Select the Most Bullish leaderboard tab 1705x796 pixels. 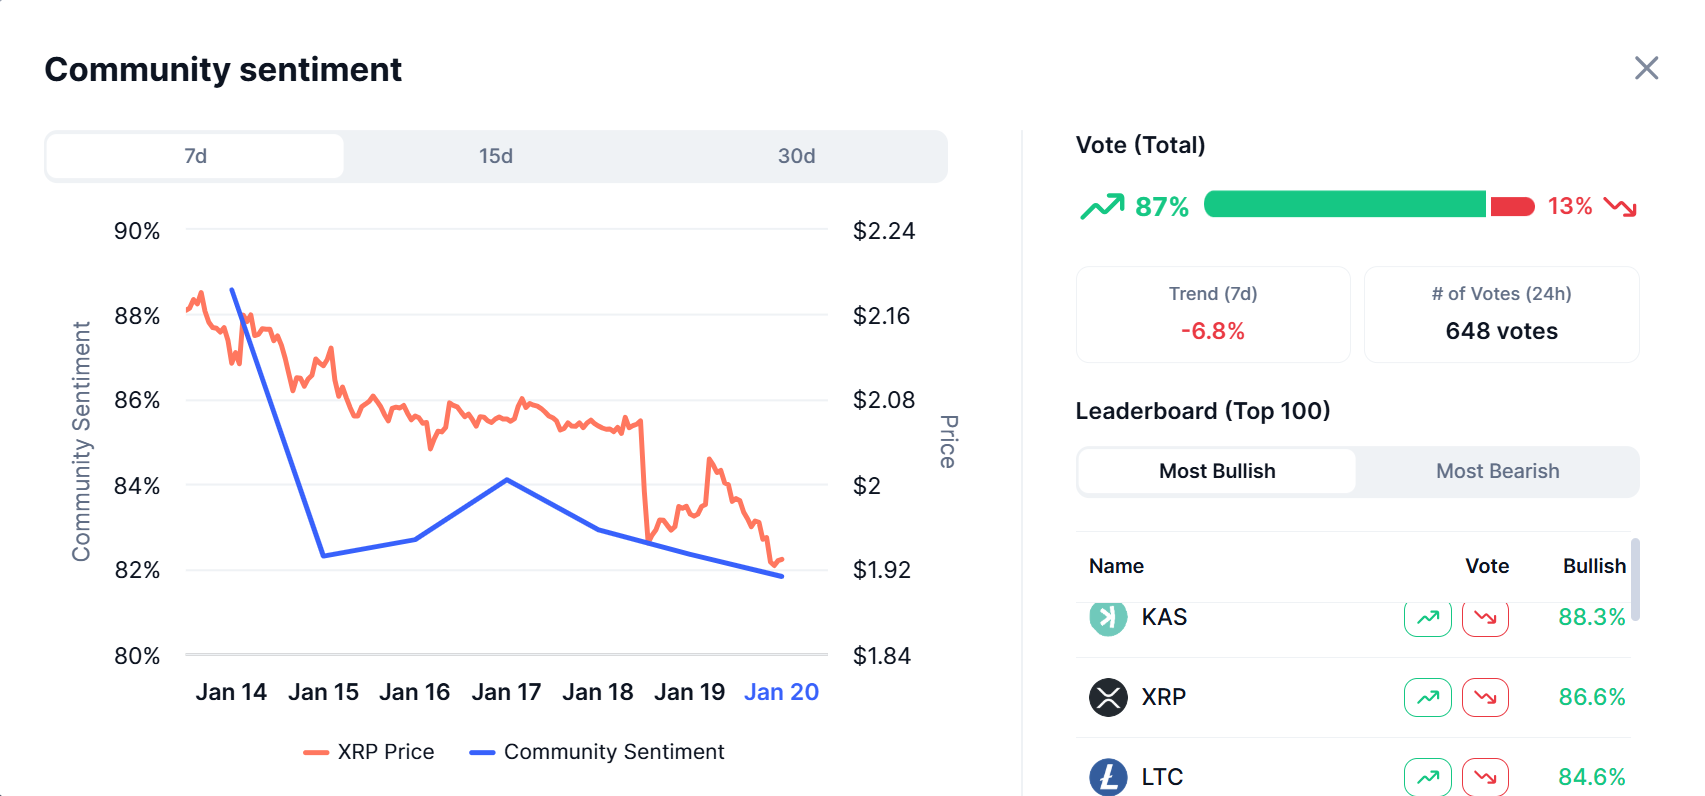(1217, 471)
